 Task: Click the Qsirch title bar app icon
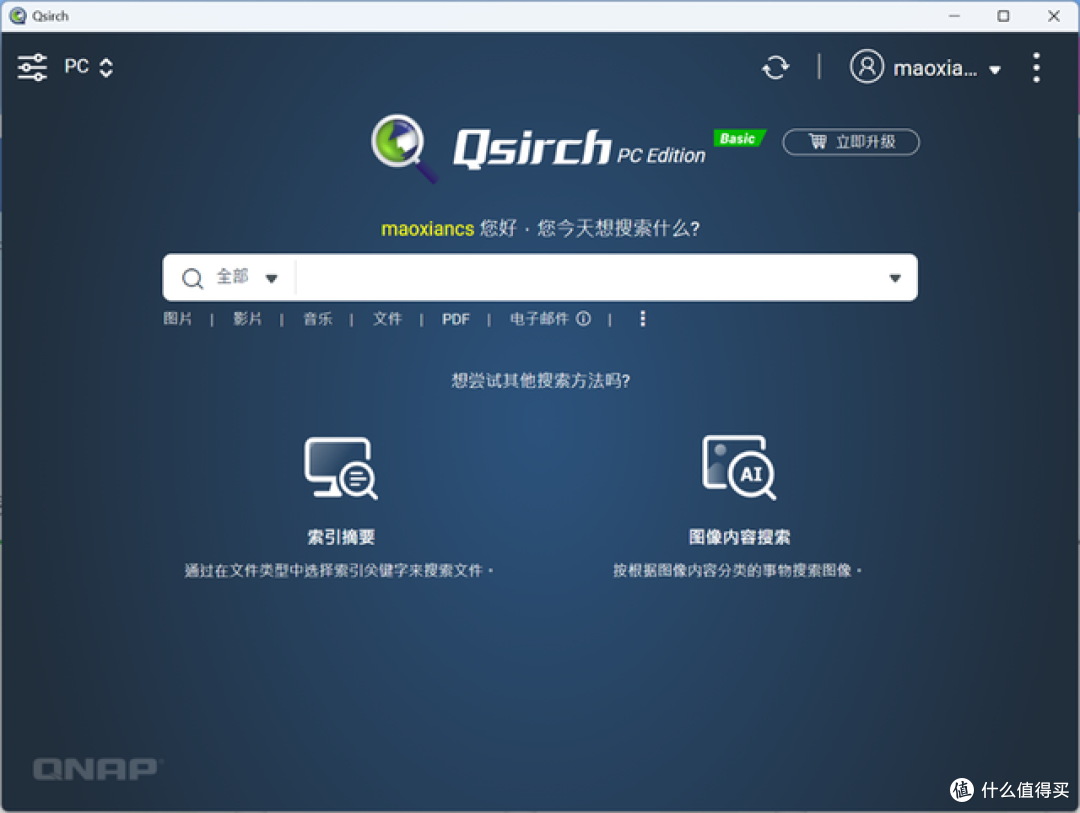coord(18,16)
